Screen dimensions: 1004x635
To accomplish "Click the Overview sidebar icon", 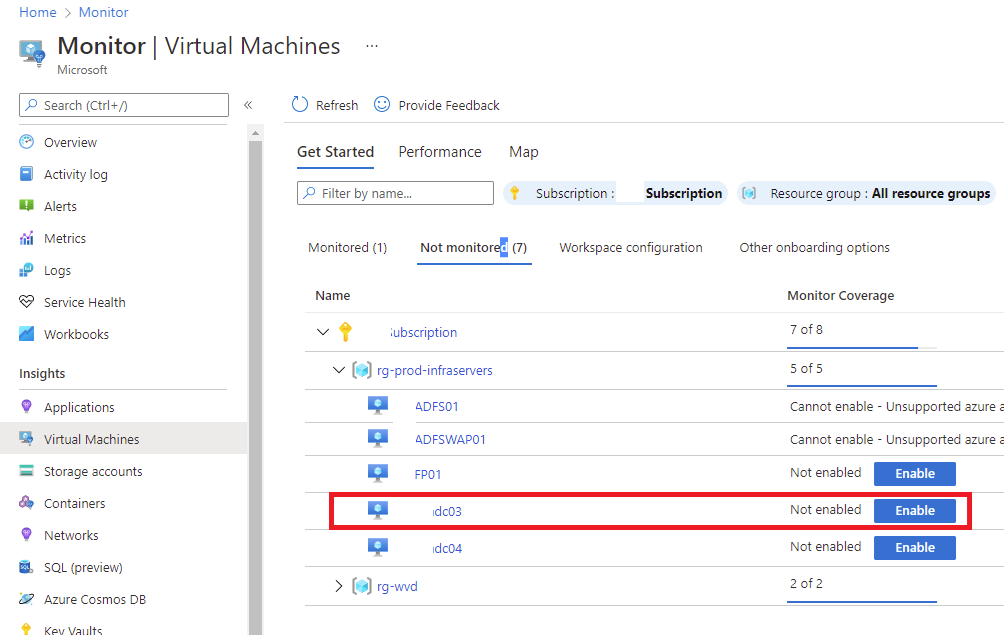I will click(x=26, y=141).
